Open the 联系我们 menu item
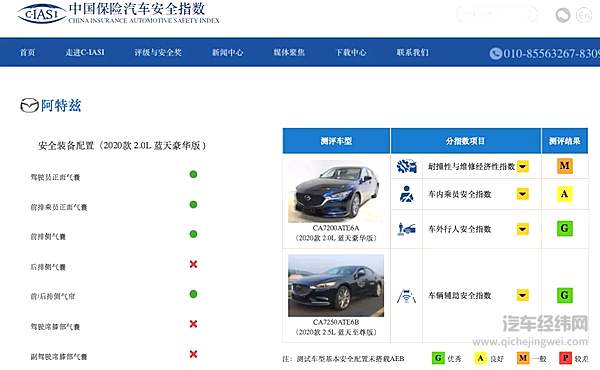 click(412, 52)
